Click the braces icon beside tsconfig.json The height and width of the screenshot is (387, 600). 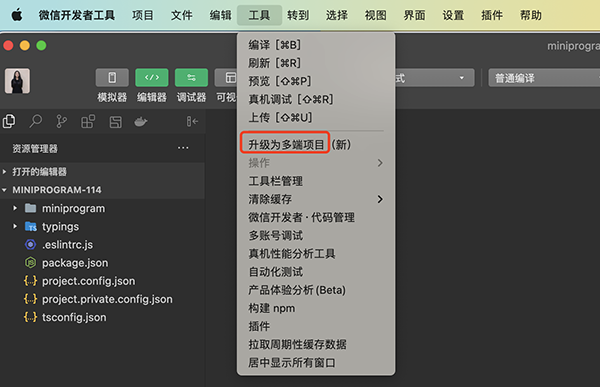click(31, 317)
